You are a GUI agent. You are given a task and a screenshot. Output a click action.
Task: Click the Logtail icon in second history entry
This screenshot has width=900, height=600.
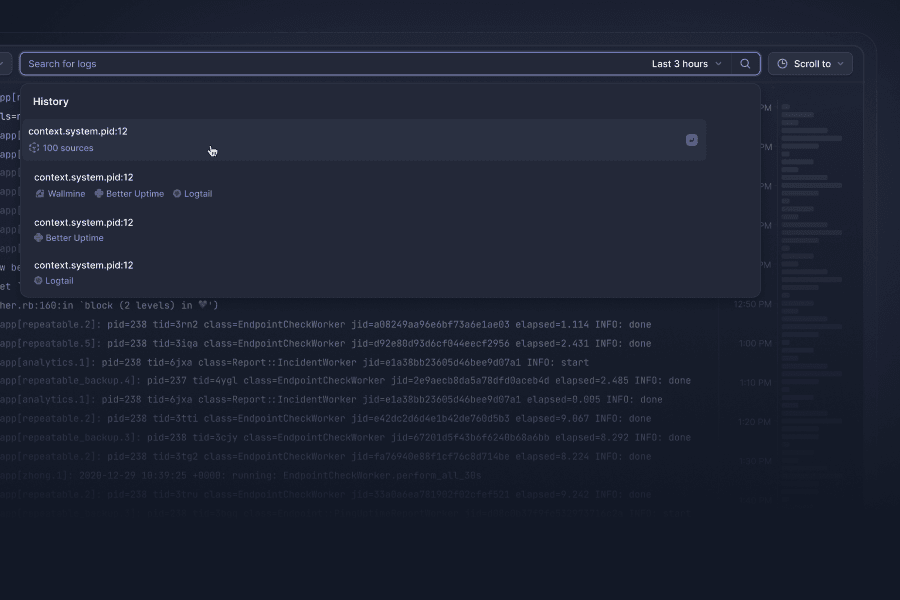point(177,194)
